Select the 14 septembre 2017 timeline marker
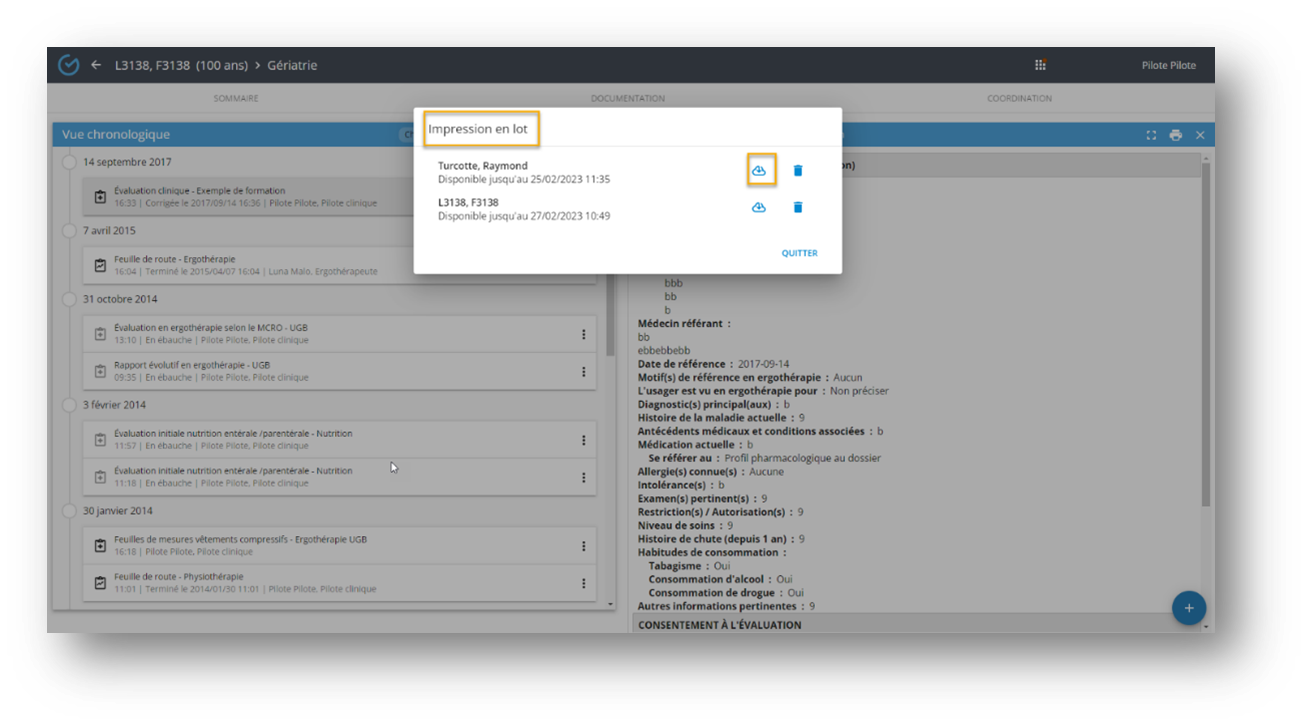1310x728 pixels. [69, 162]
